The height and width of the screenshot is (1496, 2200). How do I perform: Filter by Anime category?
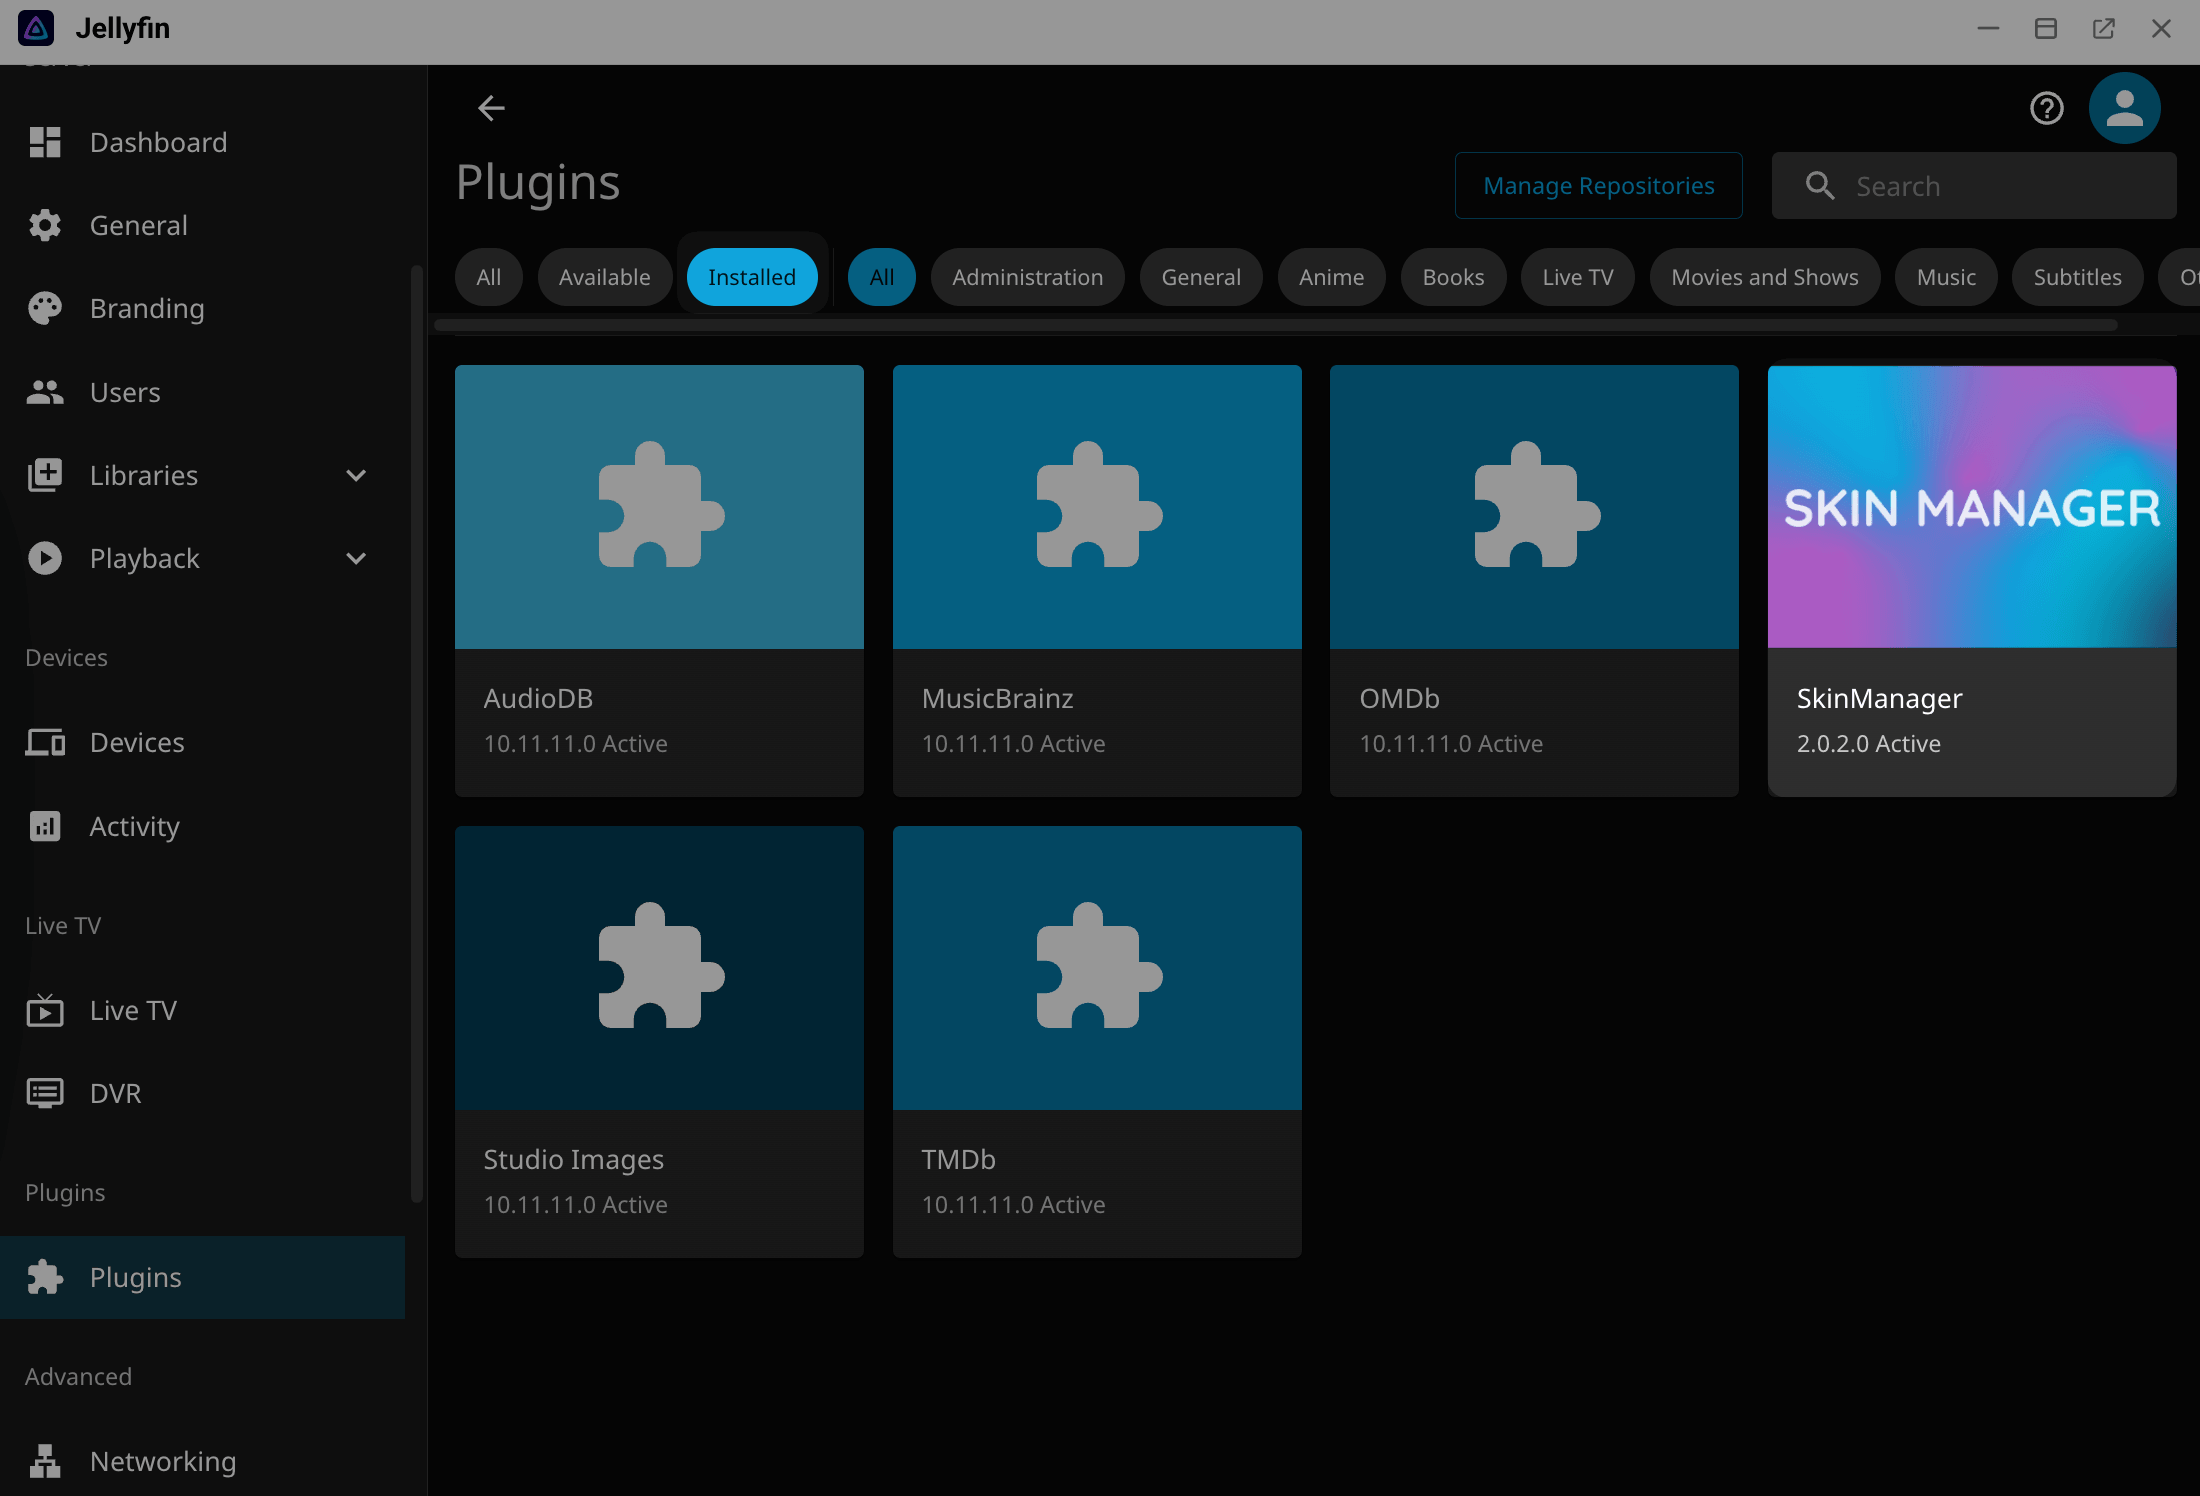[1331, 277]
